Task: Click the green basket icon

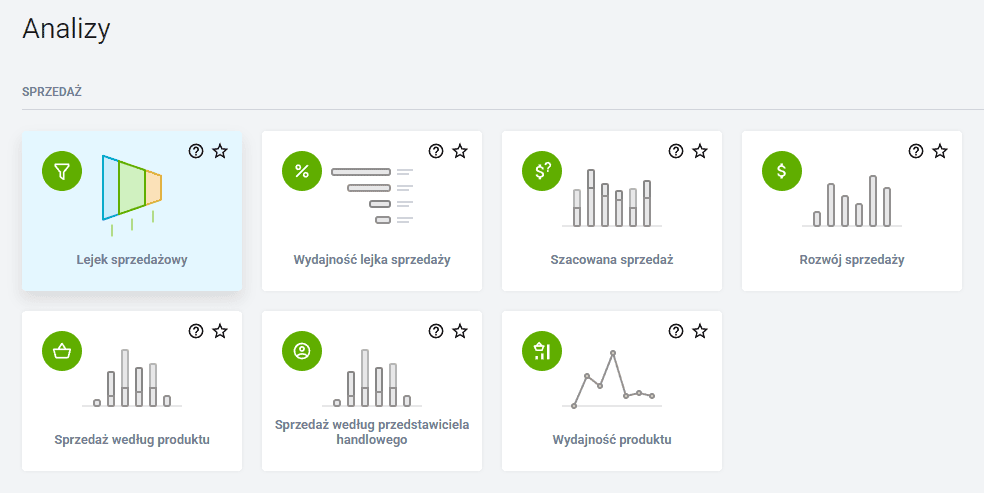Action: click(62, 351)
